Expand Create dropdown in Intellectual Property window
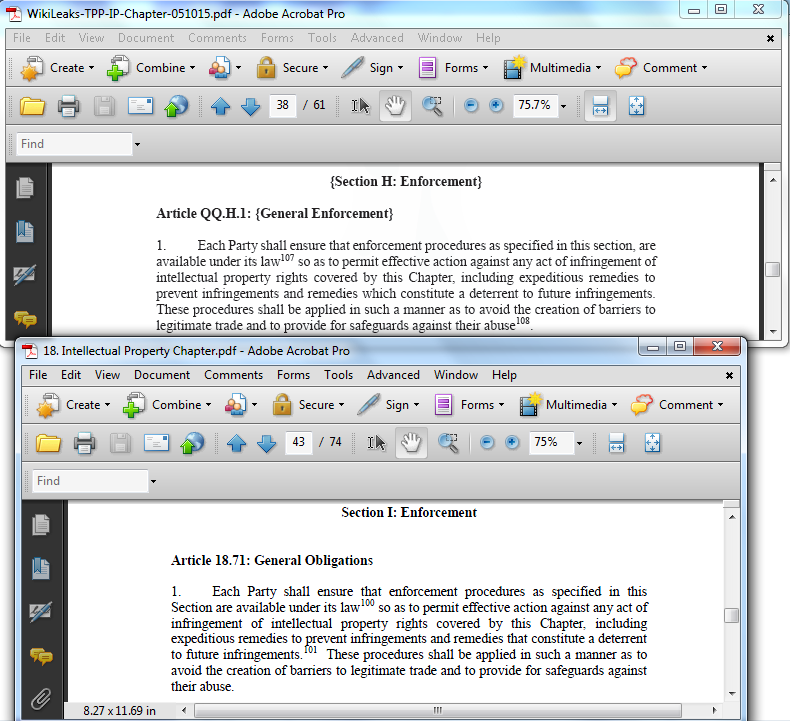Viewport: 790px width, 721px height. 107,405
